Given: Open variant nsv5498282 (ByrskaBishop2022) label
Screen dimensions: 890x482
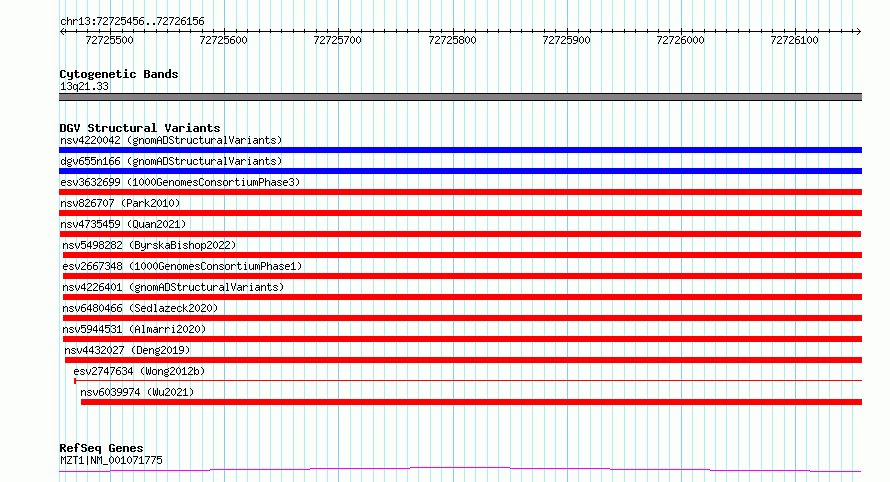Looking at the screenshot, I should coord(149,245).
